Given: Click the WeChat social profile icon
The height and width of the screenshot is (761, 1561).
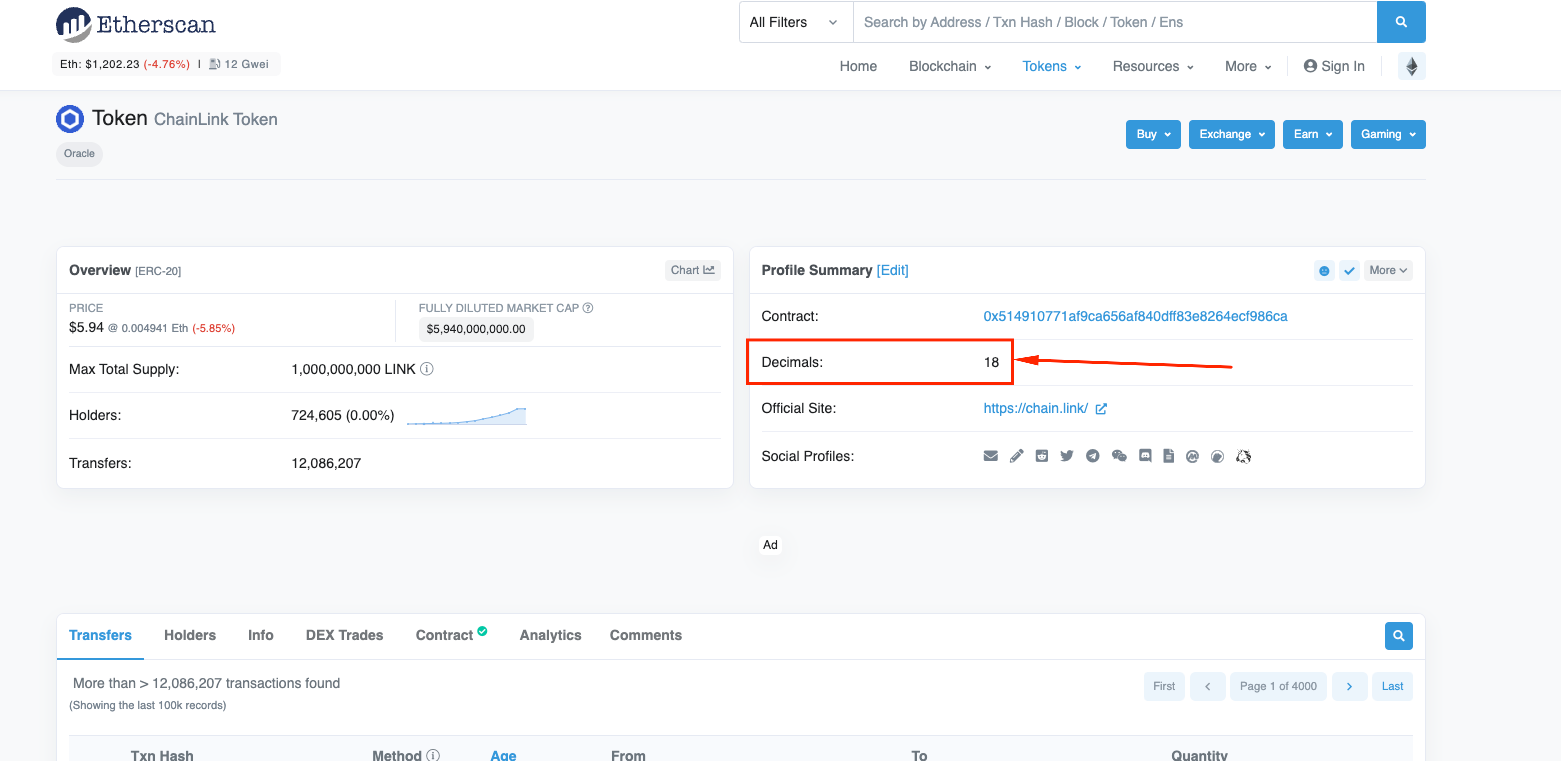Looking at the screenshot, I should pos(1119,456).
